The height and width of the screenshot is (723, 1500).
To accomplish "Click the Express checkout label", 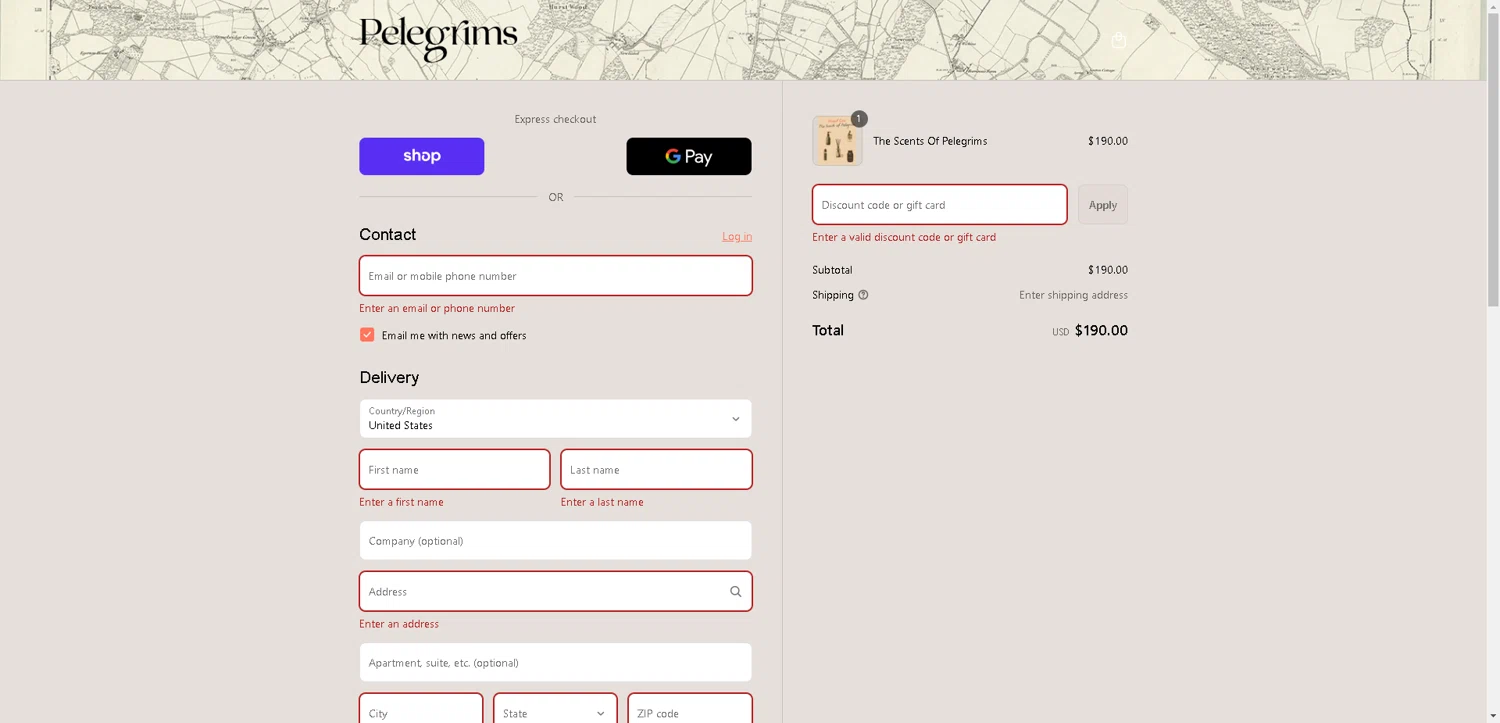I will coord(555,119).
